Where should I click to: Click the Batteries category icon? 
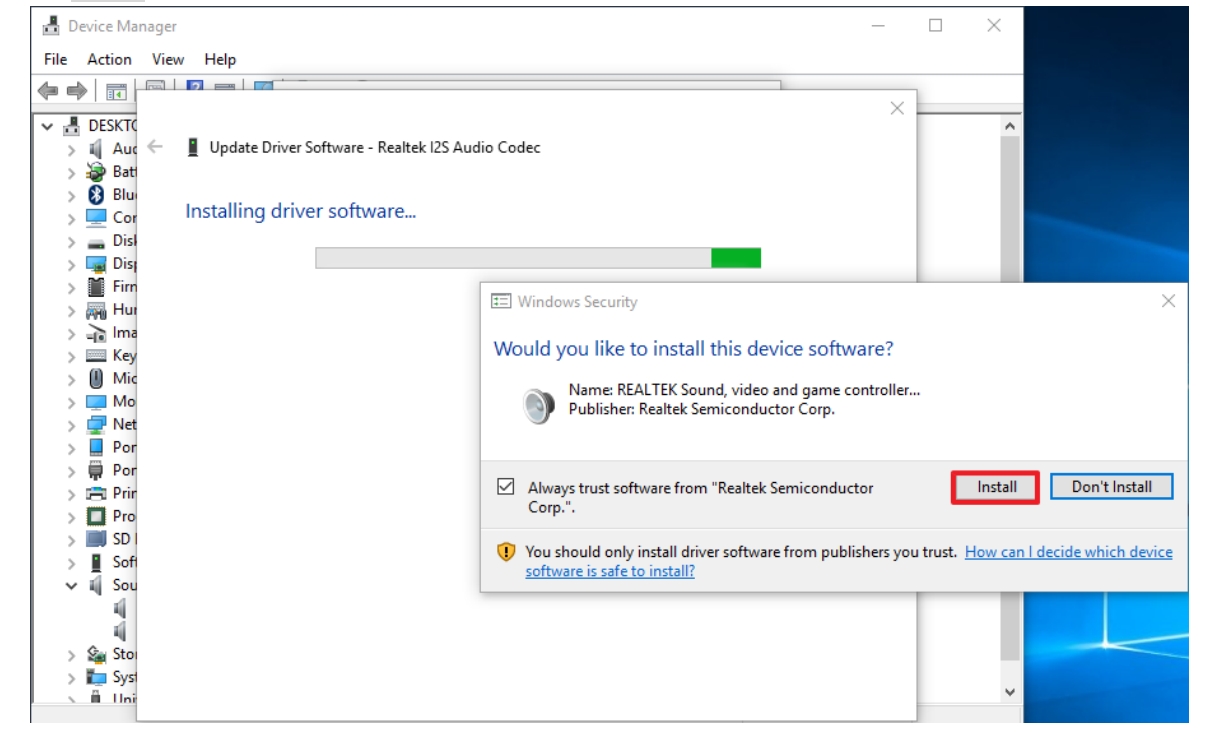pyautogui.click(x=97, y=172)
